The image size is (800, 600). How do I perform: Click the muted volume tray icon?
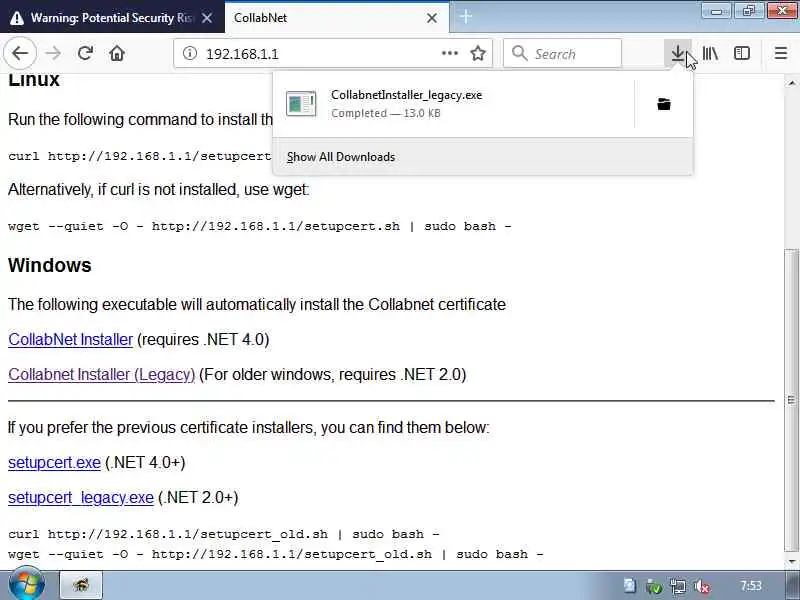[x=703, y=586]
